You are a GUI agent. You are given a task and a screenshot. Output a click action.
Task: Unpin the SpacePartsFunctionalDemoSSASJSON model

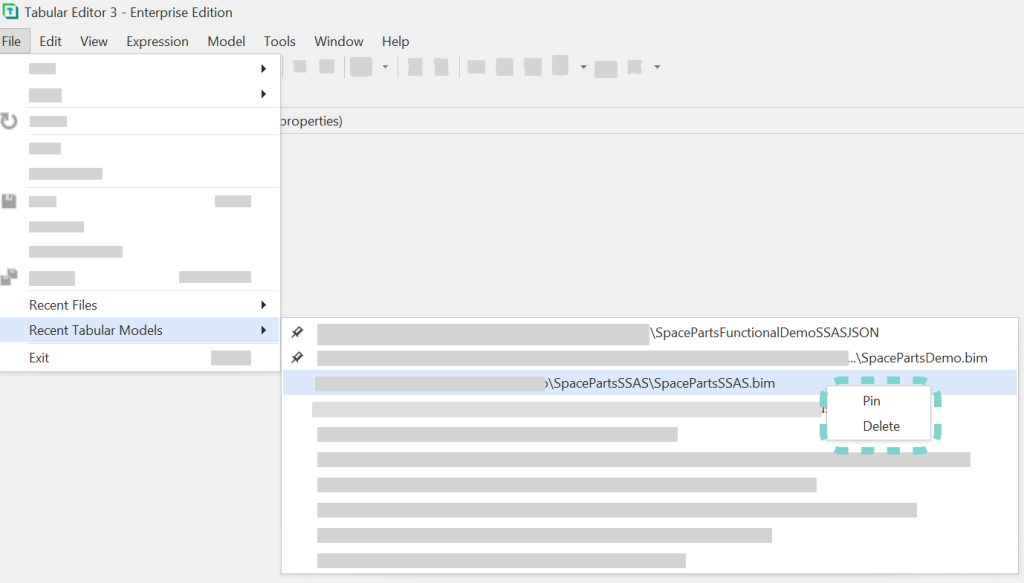(x=297, y=332)
